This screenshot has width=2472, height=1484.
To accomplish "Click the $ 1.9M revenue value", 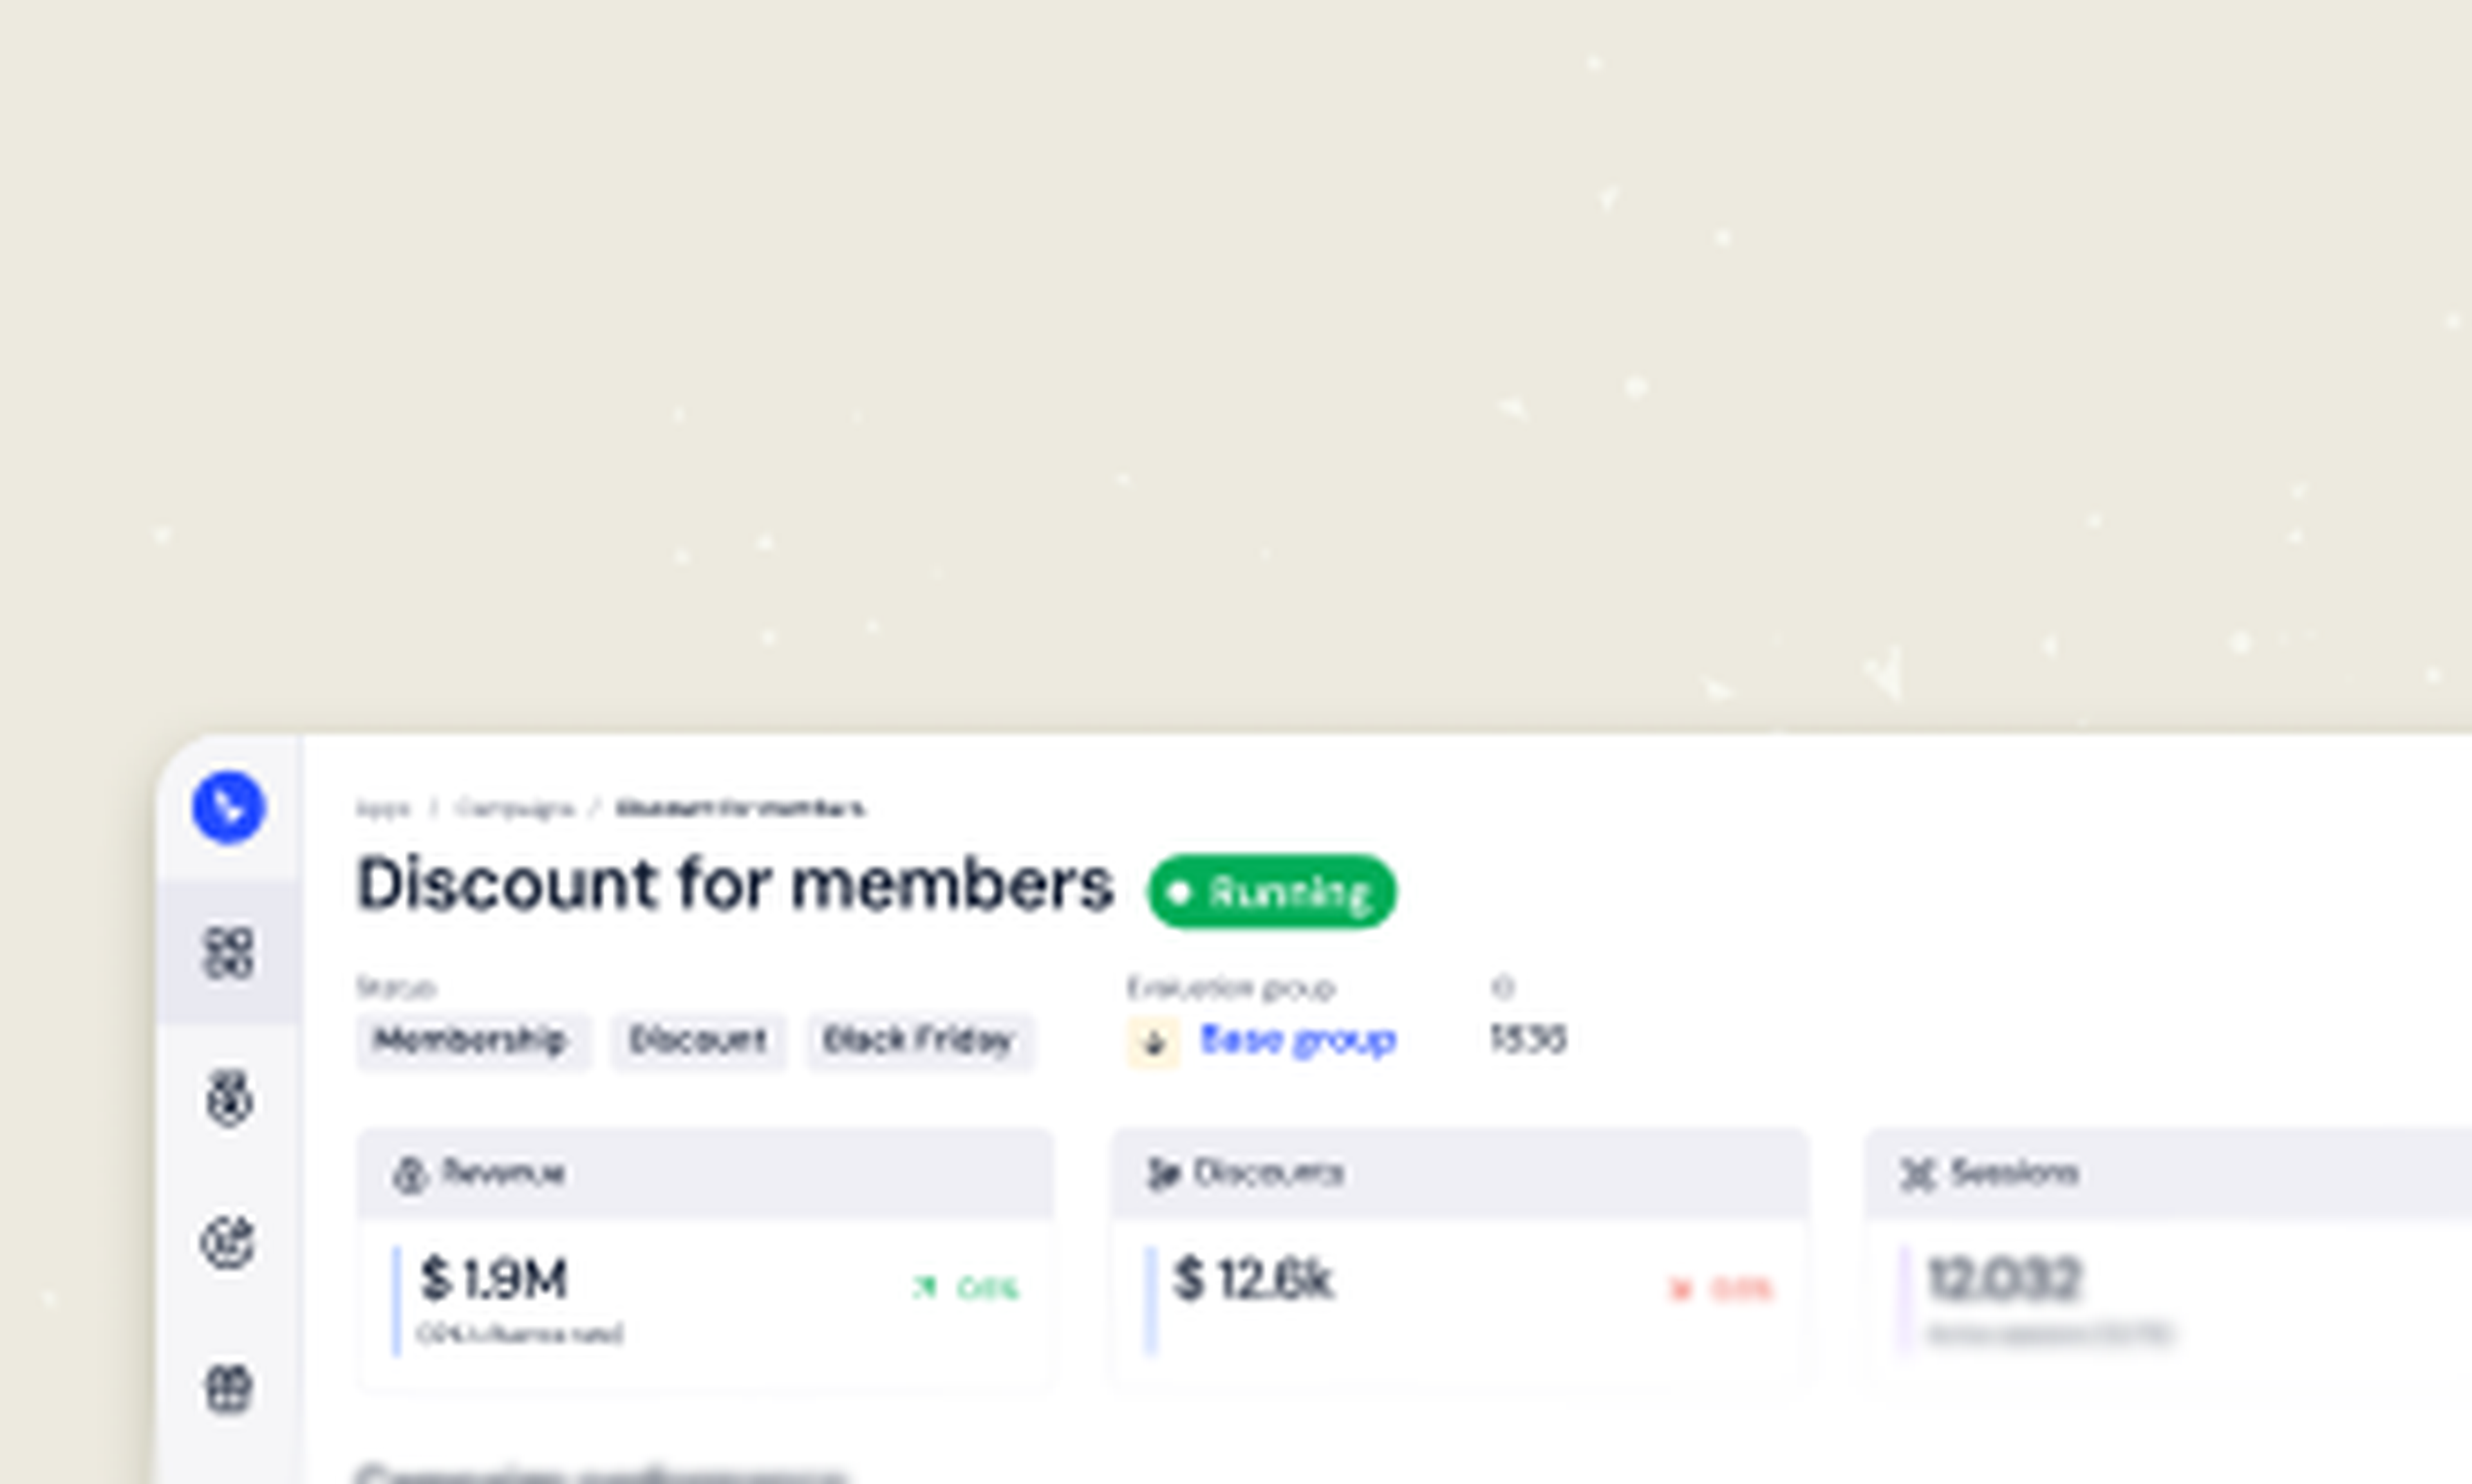I will click(494, 1279).
